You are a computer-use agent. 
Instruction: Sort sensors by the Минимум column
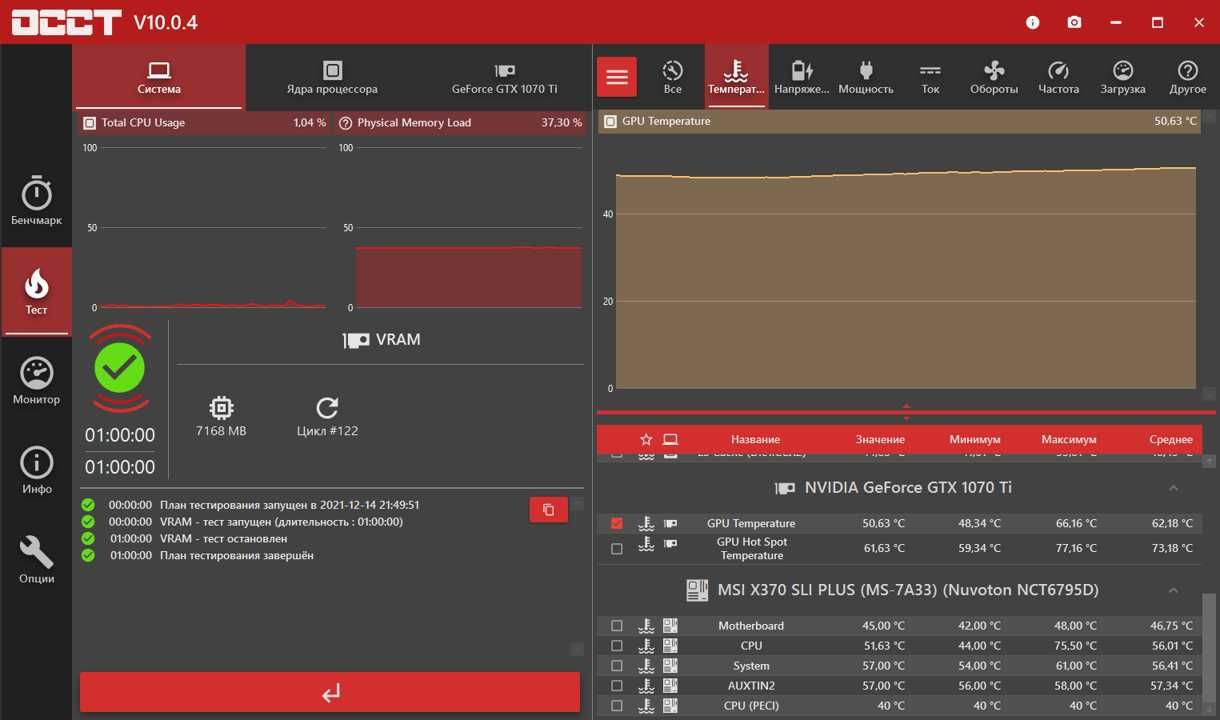tap(975, 439)
